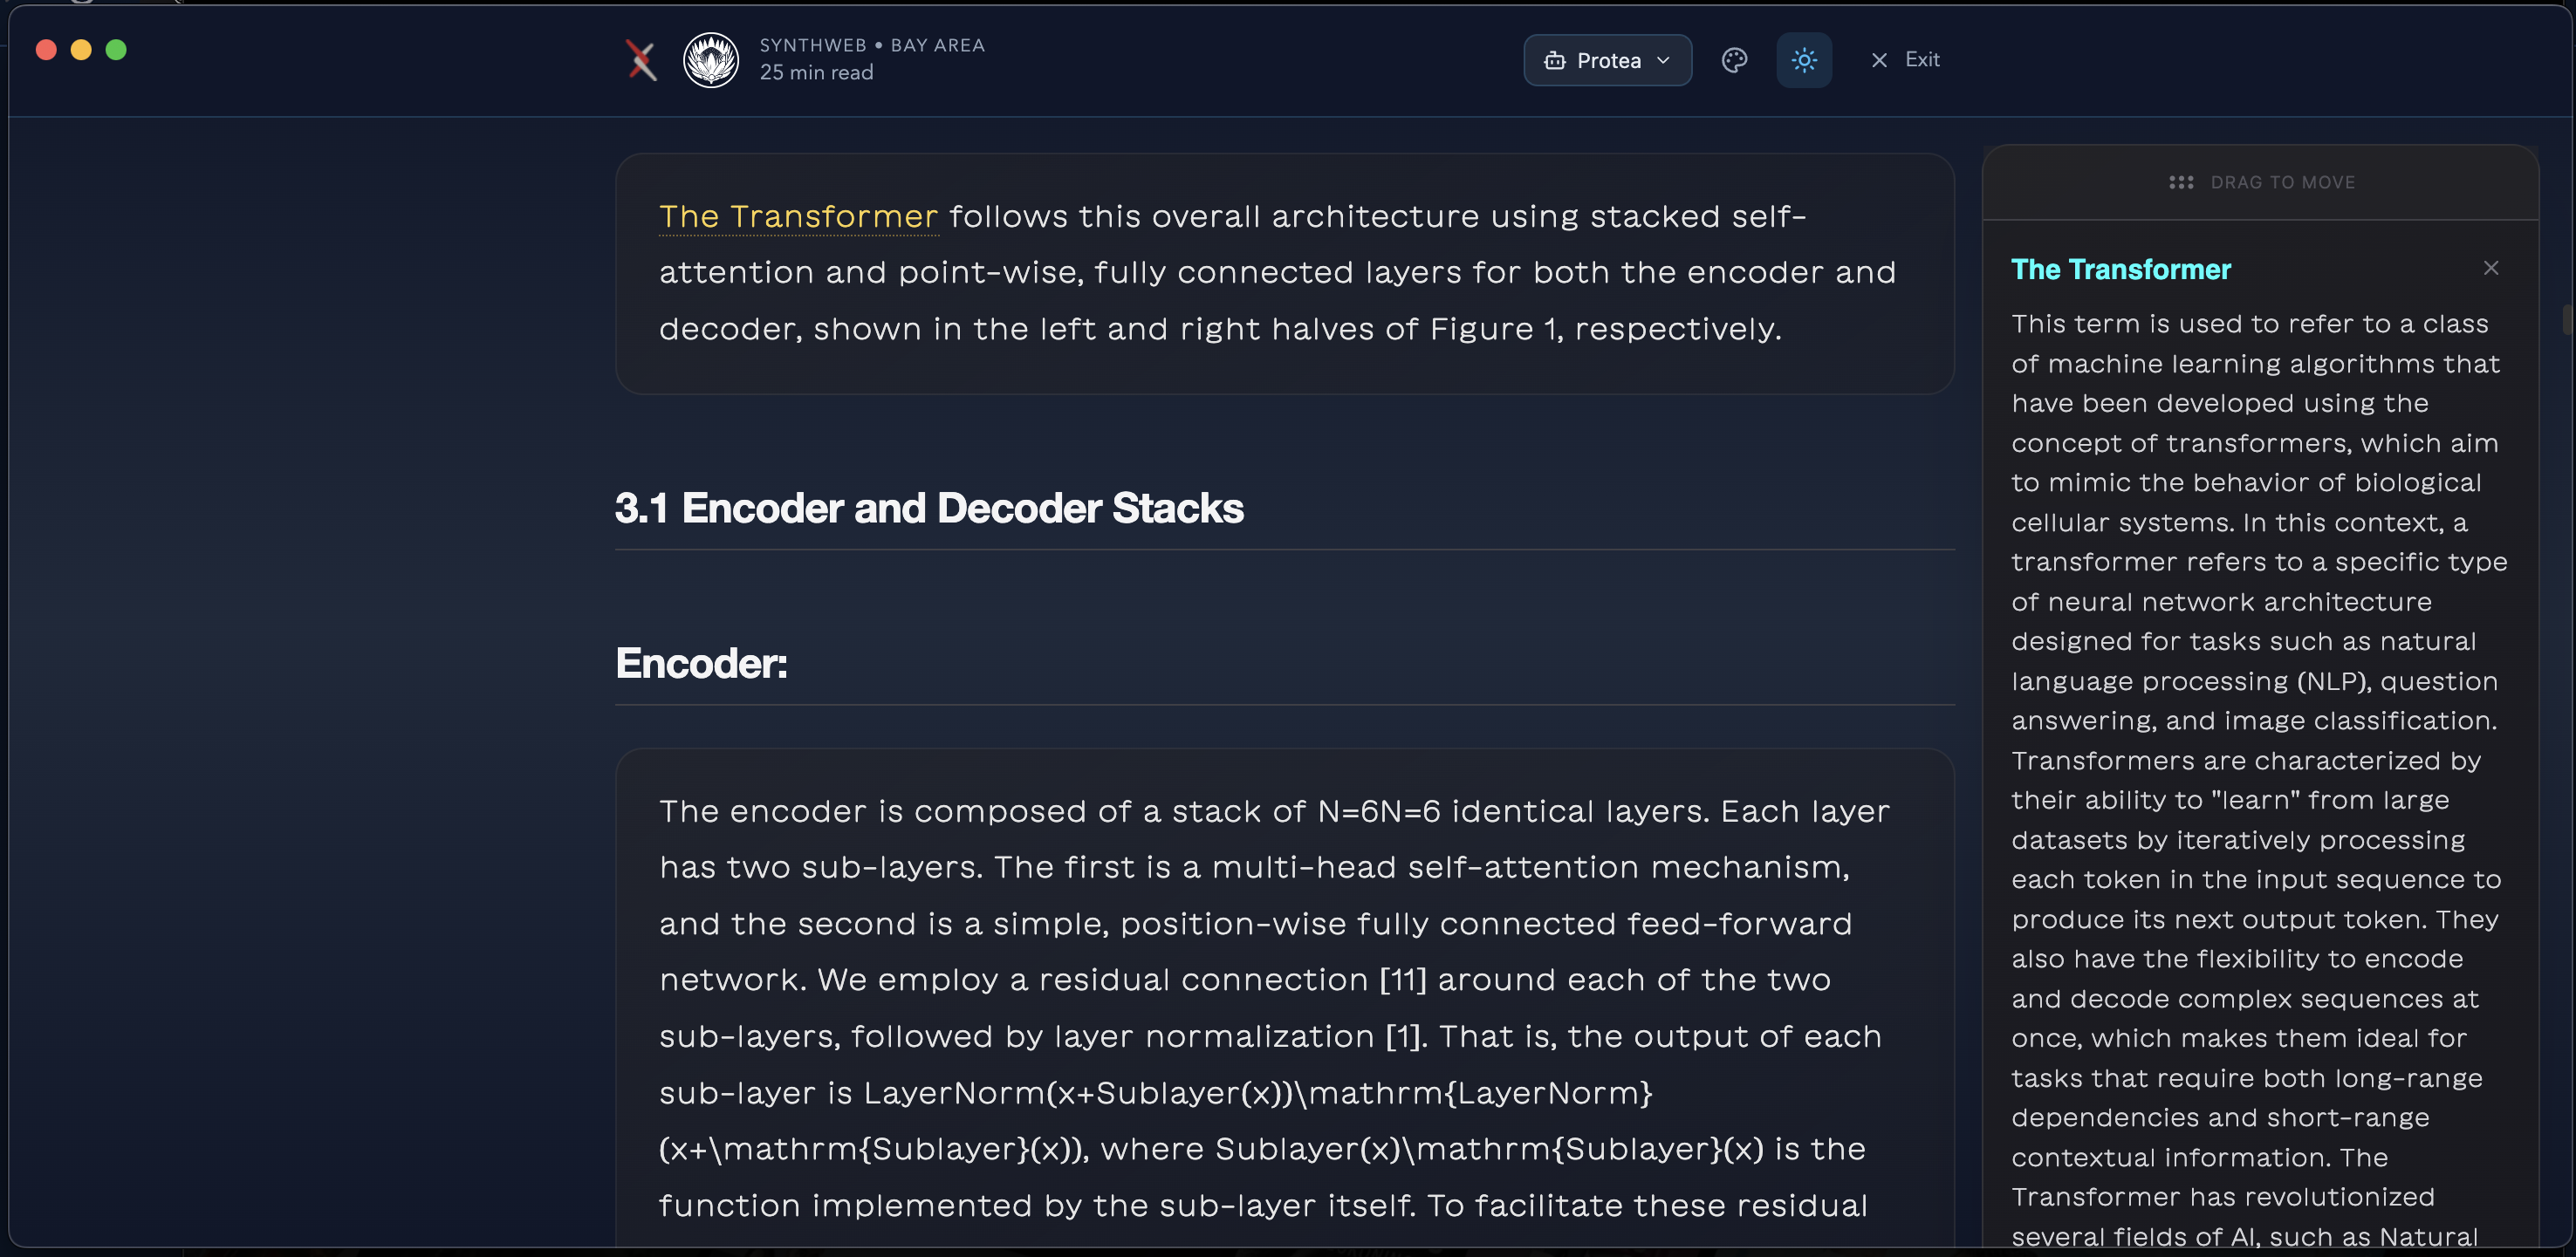The width and height of the screenshot is (2576, 1257).
Task: Open the color palette theme picker
Action: point(1734,60)
